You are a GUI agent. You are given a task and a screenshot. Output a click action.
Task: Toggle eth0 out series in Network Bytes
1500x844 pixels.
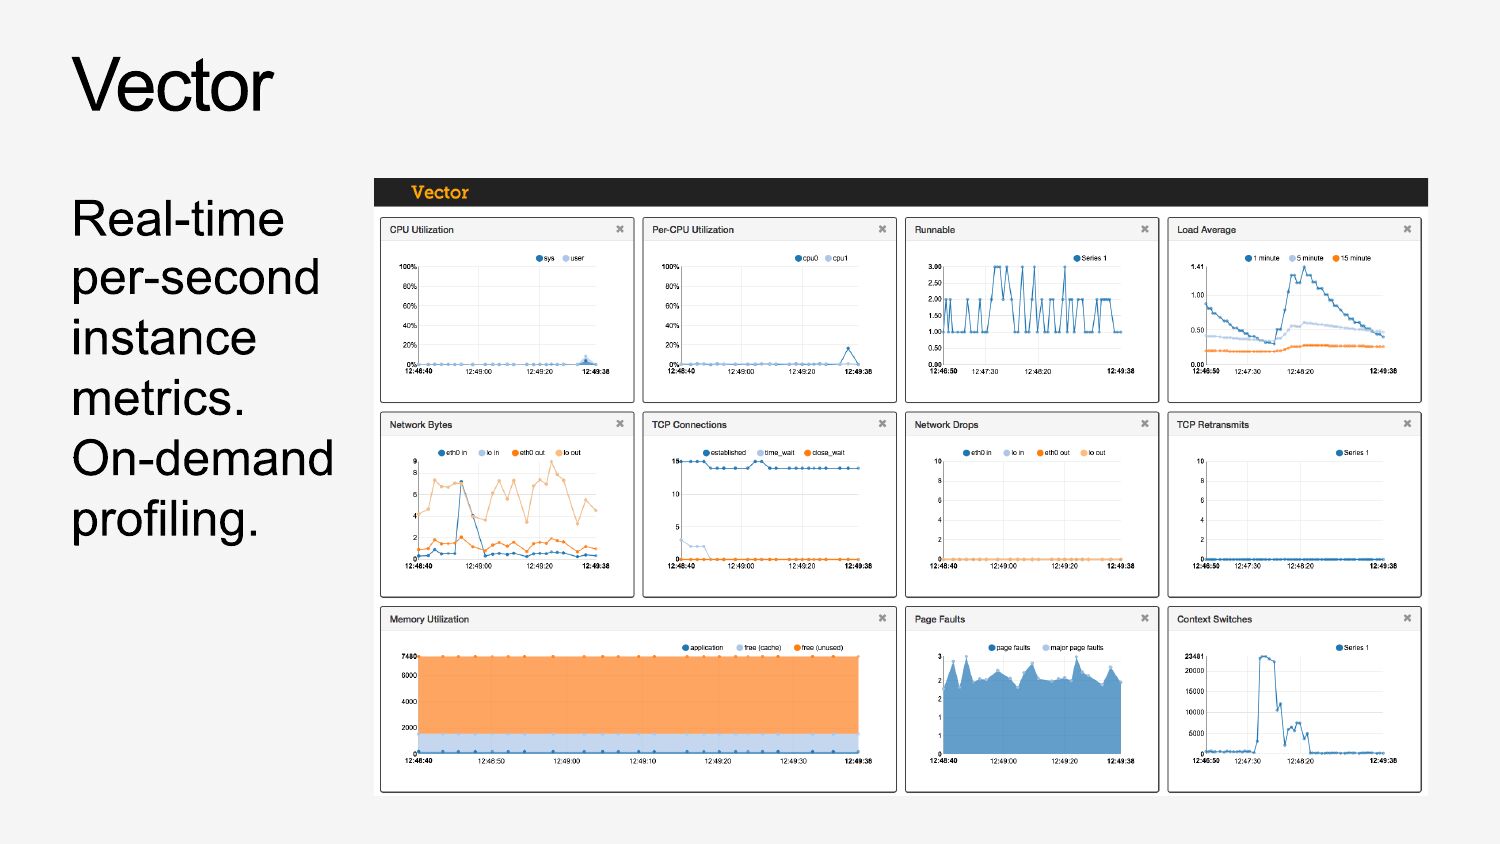pos(528,453)
